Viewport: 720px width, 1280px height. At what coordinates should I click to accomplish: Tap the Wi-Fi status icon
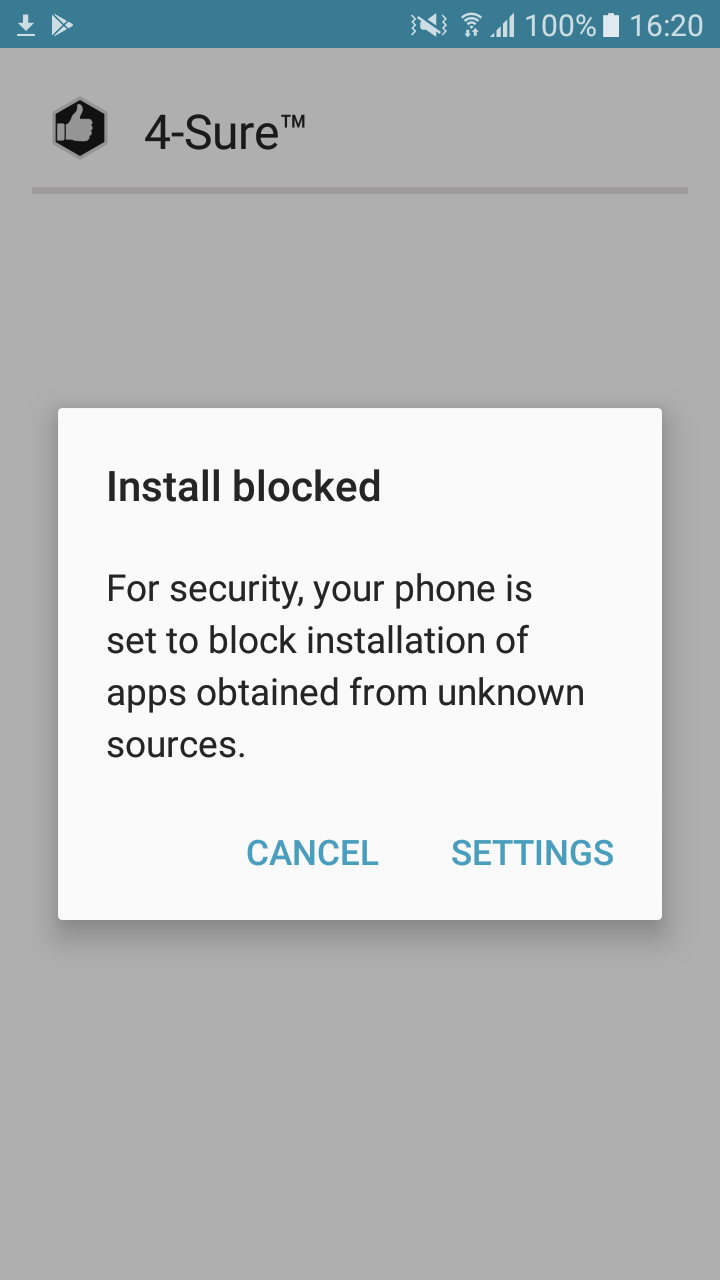[x=471, y=25]
